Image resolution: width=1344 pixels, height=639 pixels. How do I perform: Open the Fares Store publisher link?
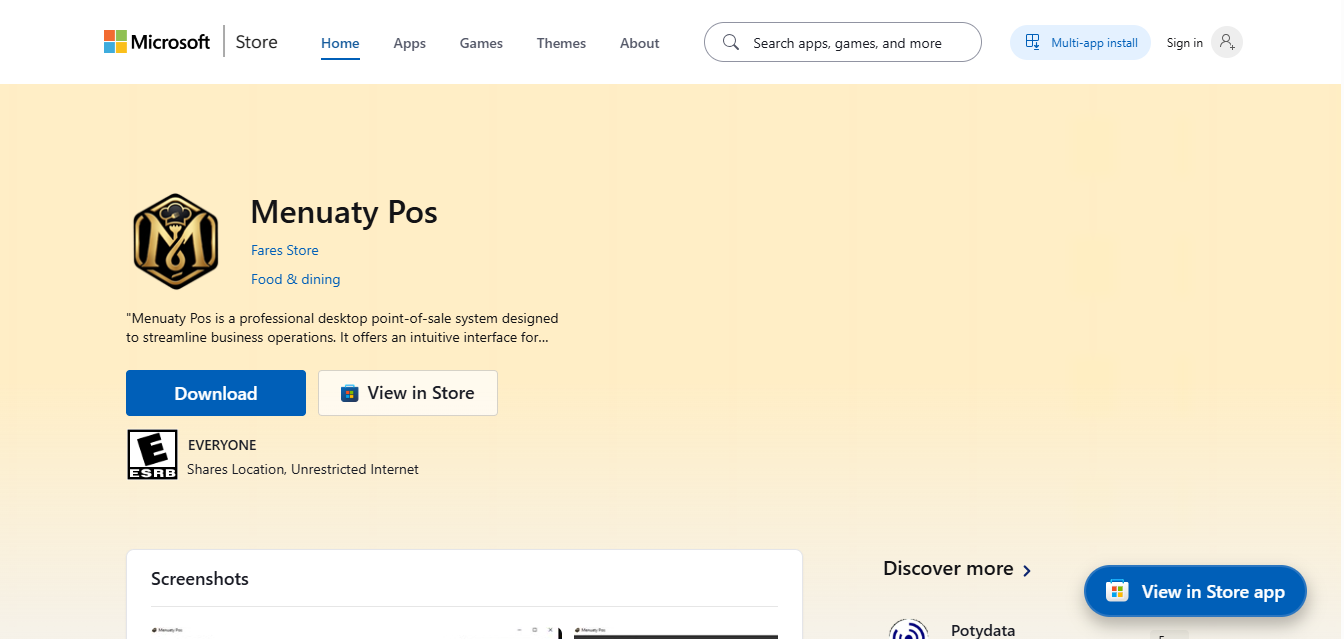[x=285, y=250]
